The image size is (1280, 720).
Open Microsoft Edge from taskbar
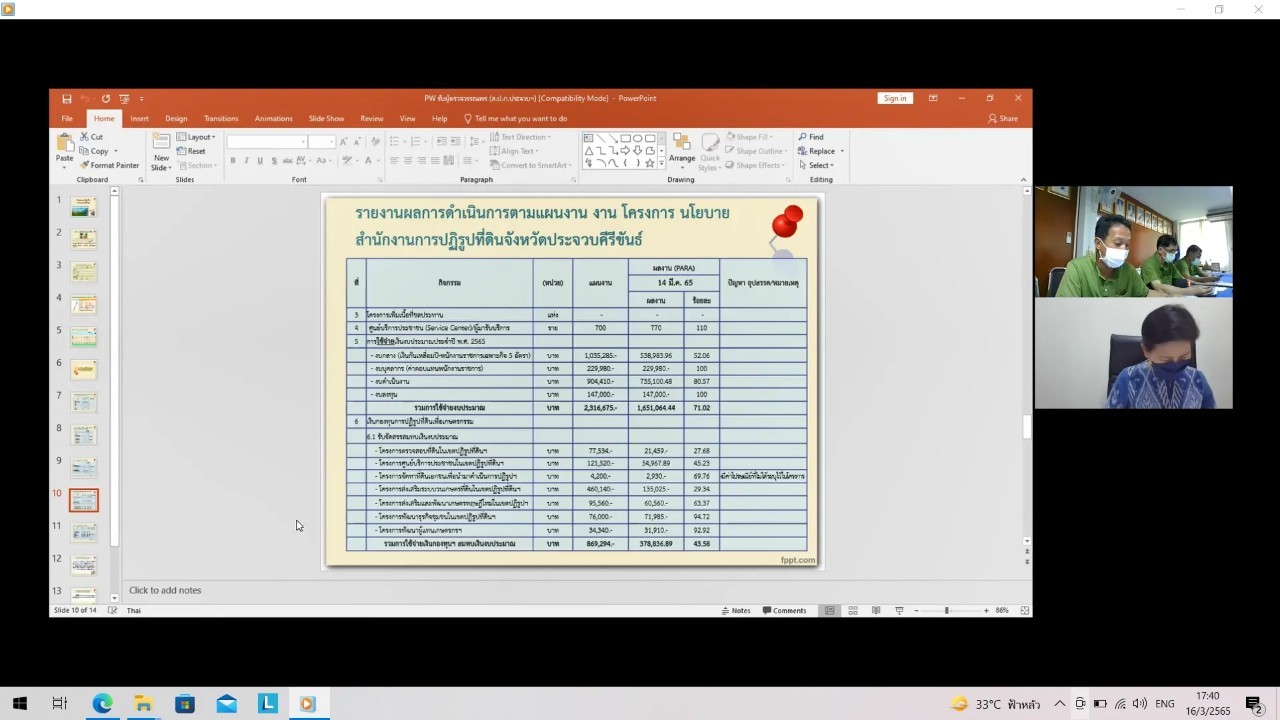(x=102, y=704)
